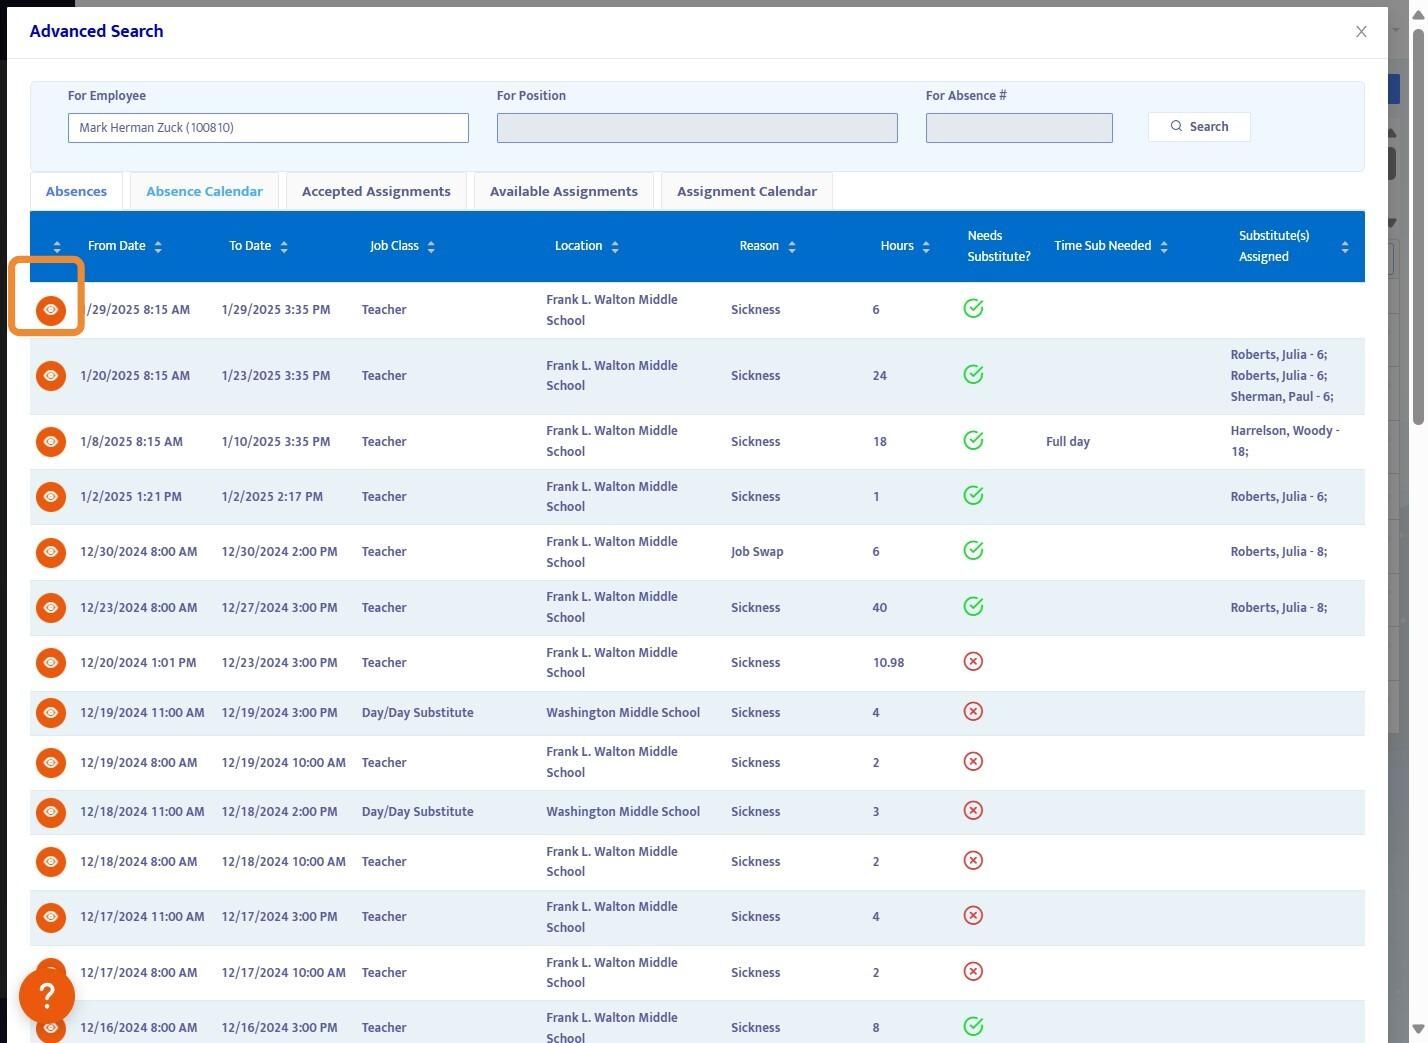Close the Advanced Search dialog

(x=1361, y=32)
